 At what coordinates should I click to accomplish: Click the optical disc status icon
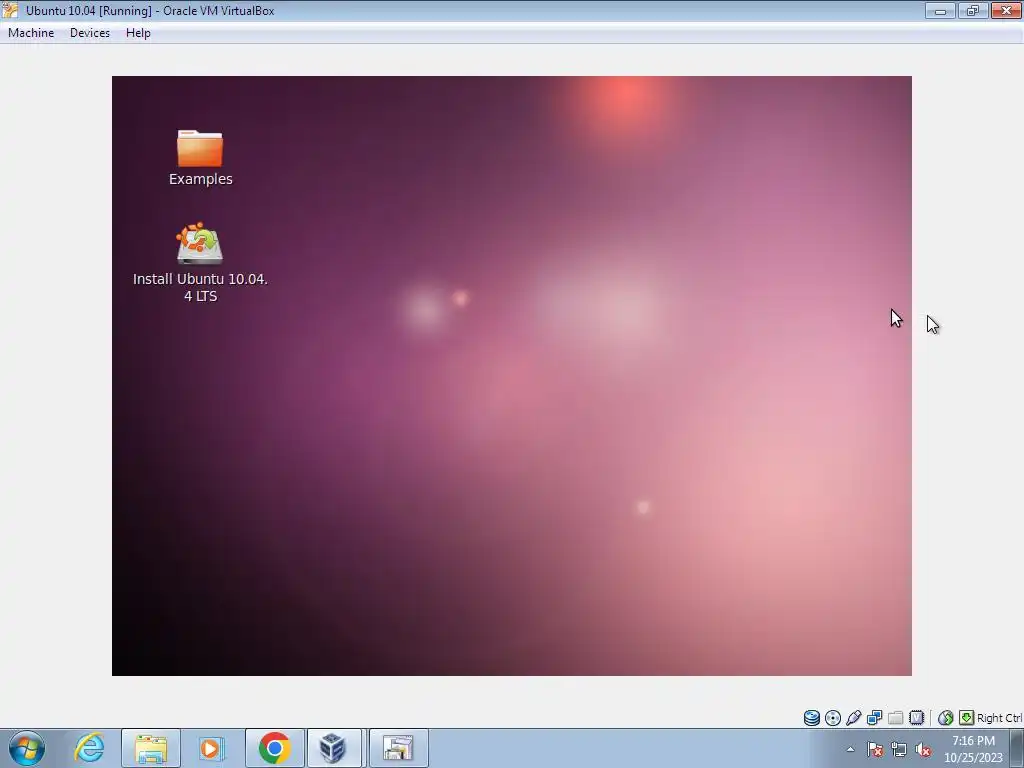pyautogui.click(x=833, y=718)
